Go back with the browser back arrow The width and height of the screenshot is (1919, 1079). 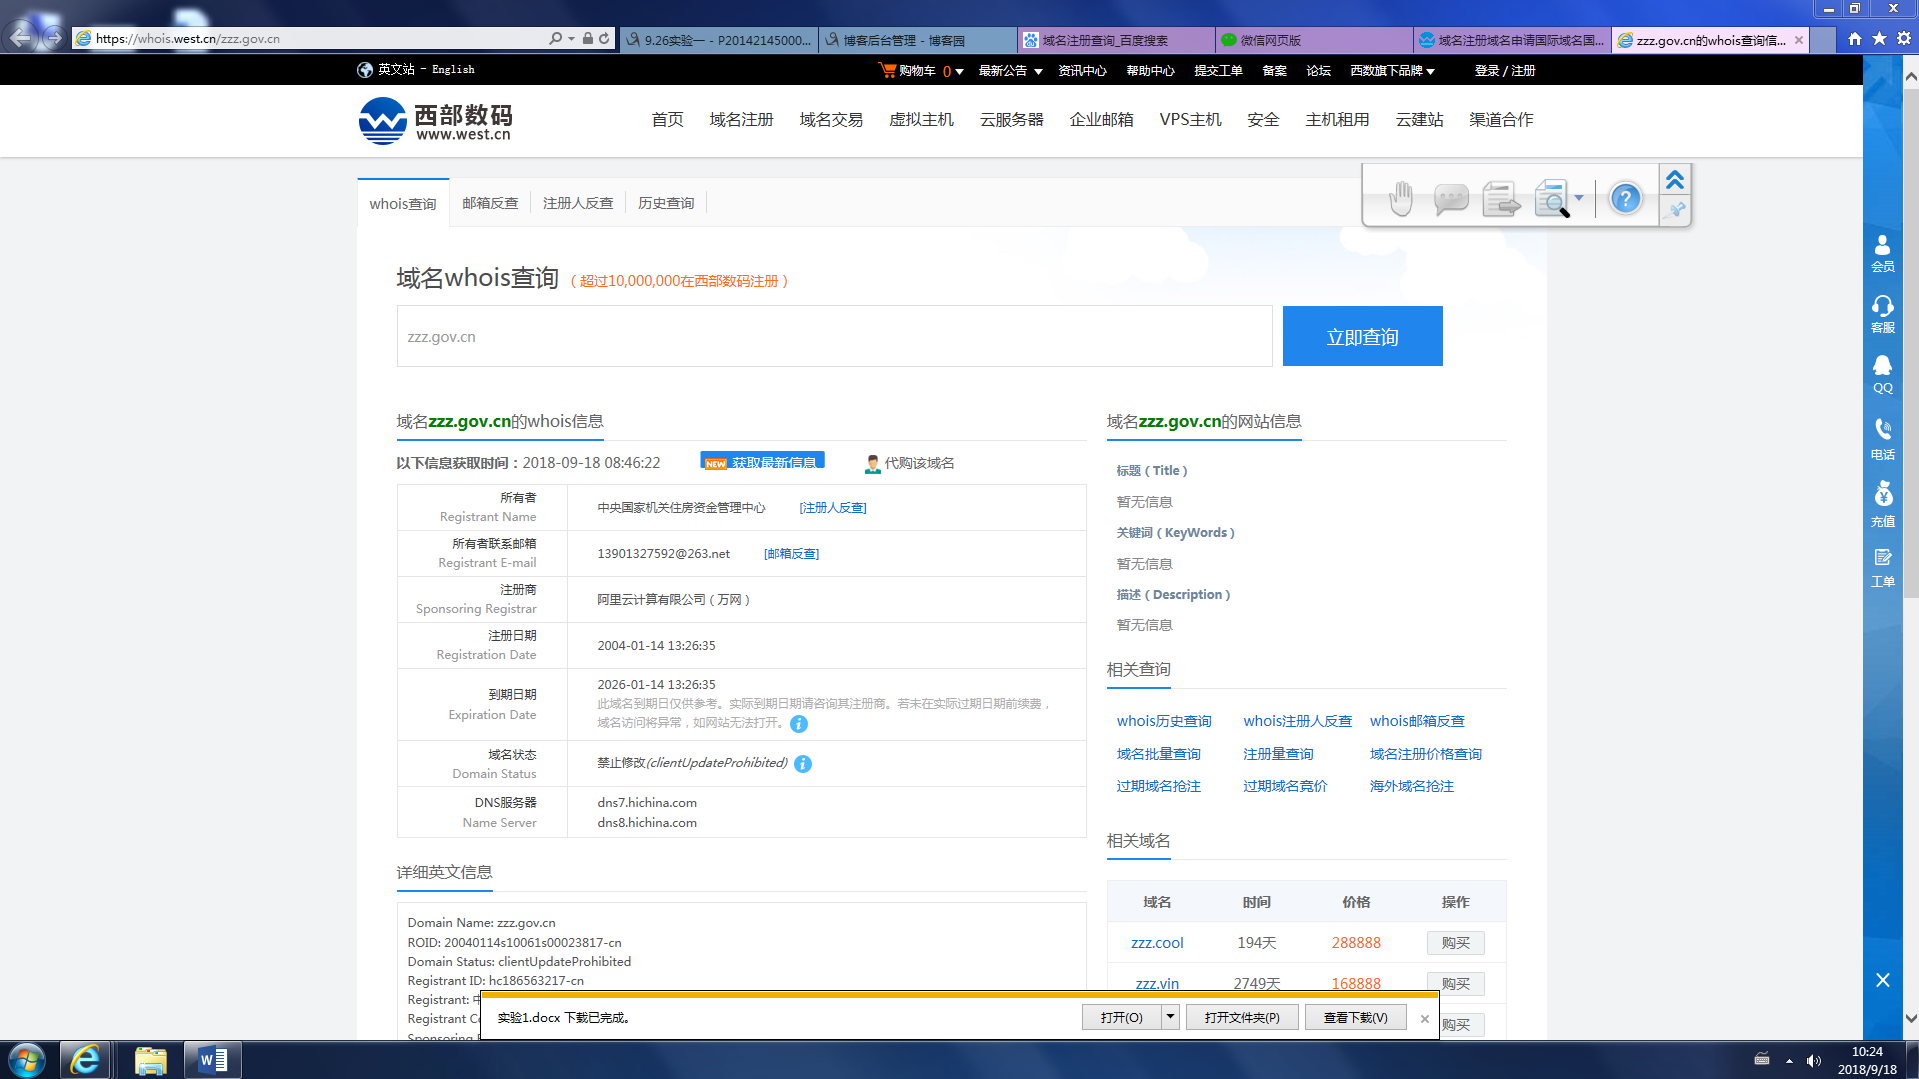click(21, 37)
